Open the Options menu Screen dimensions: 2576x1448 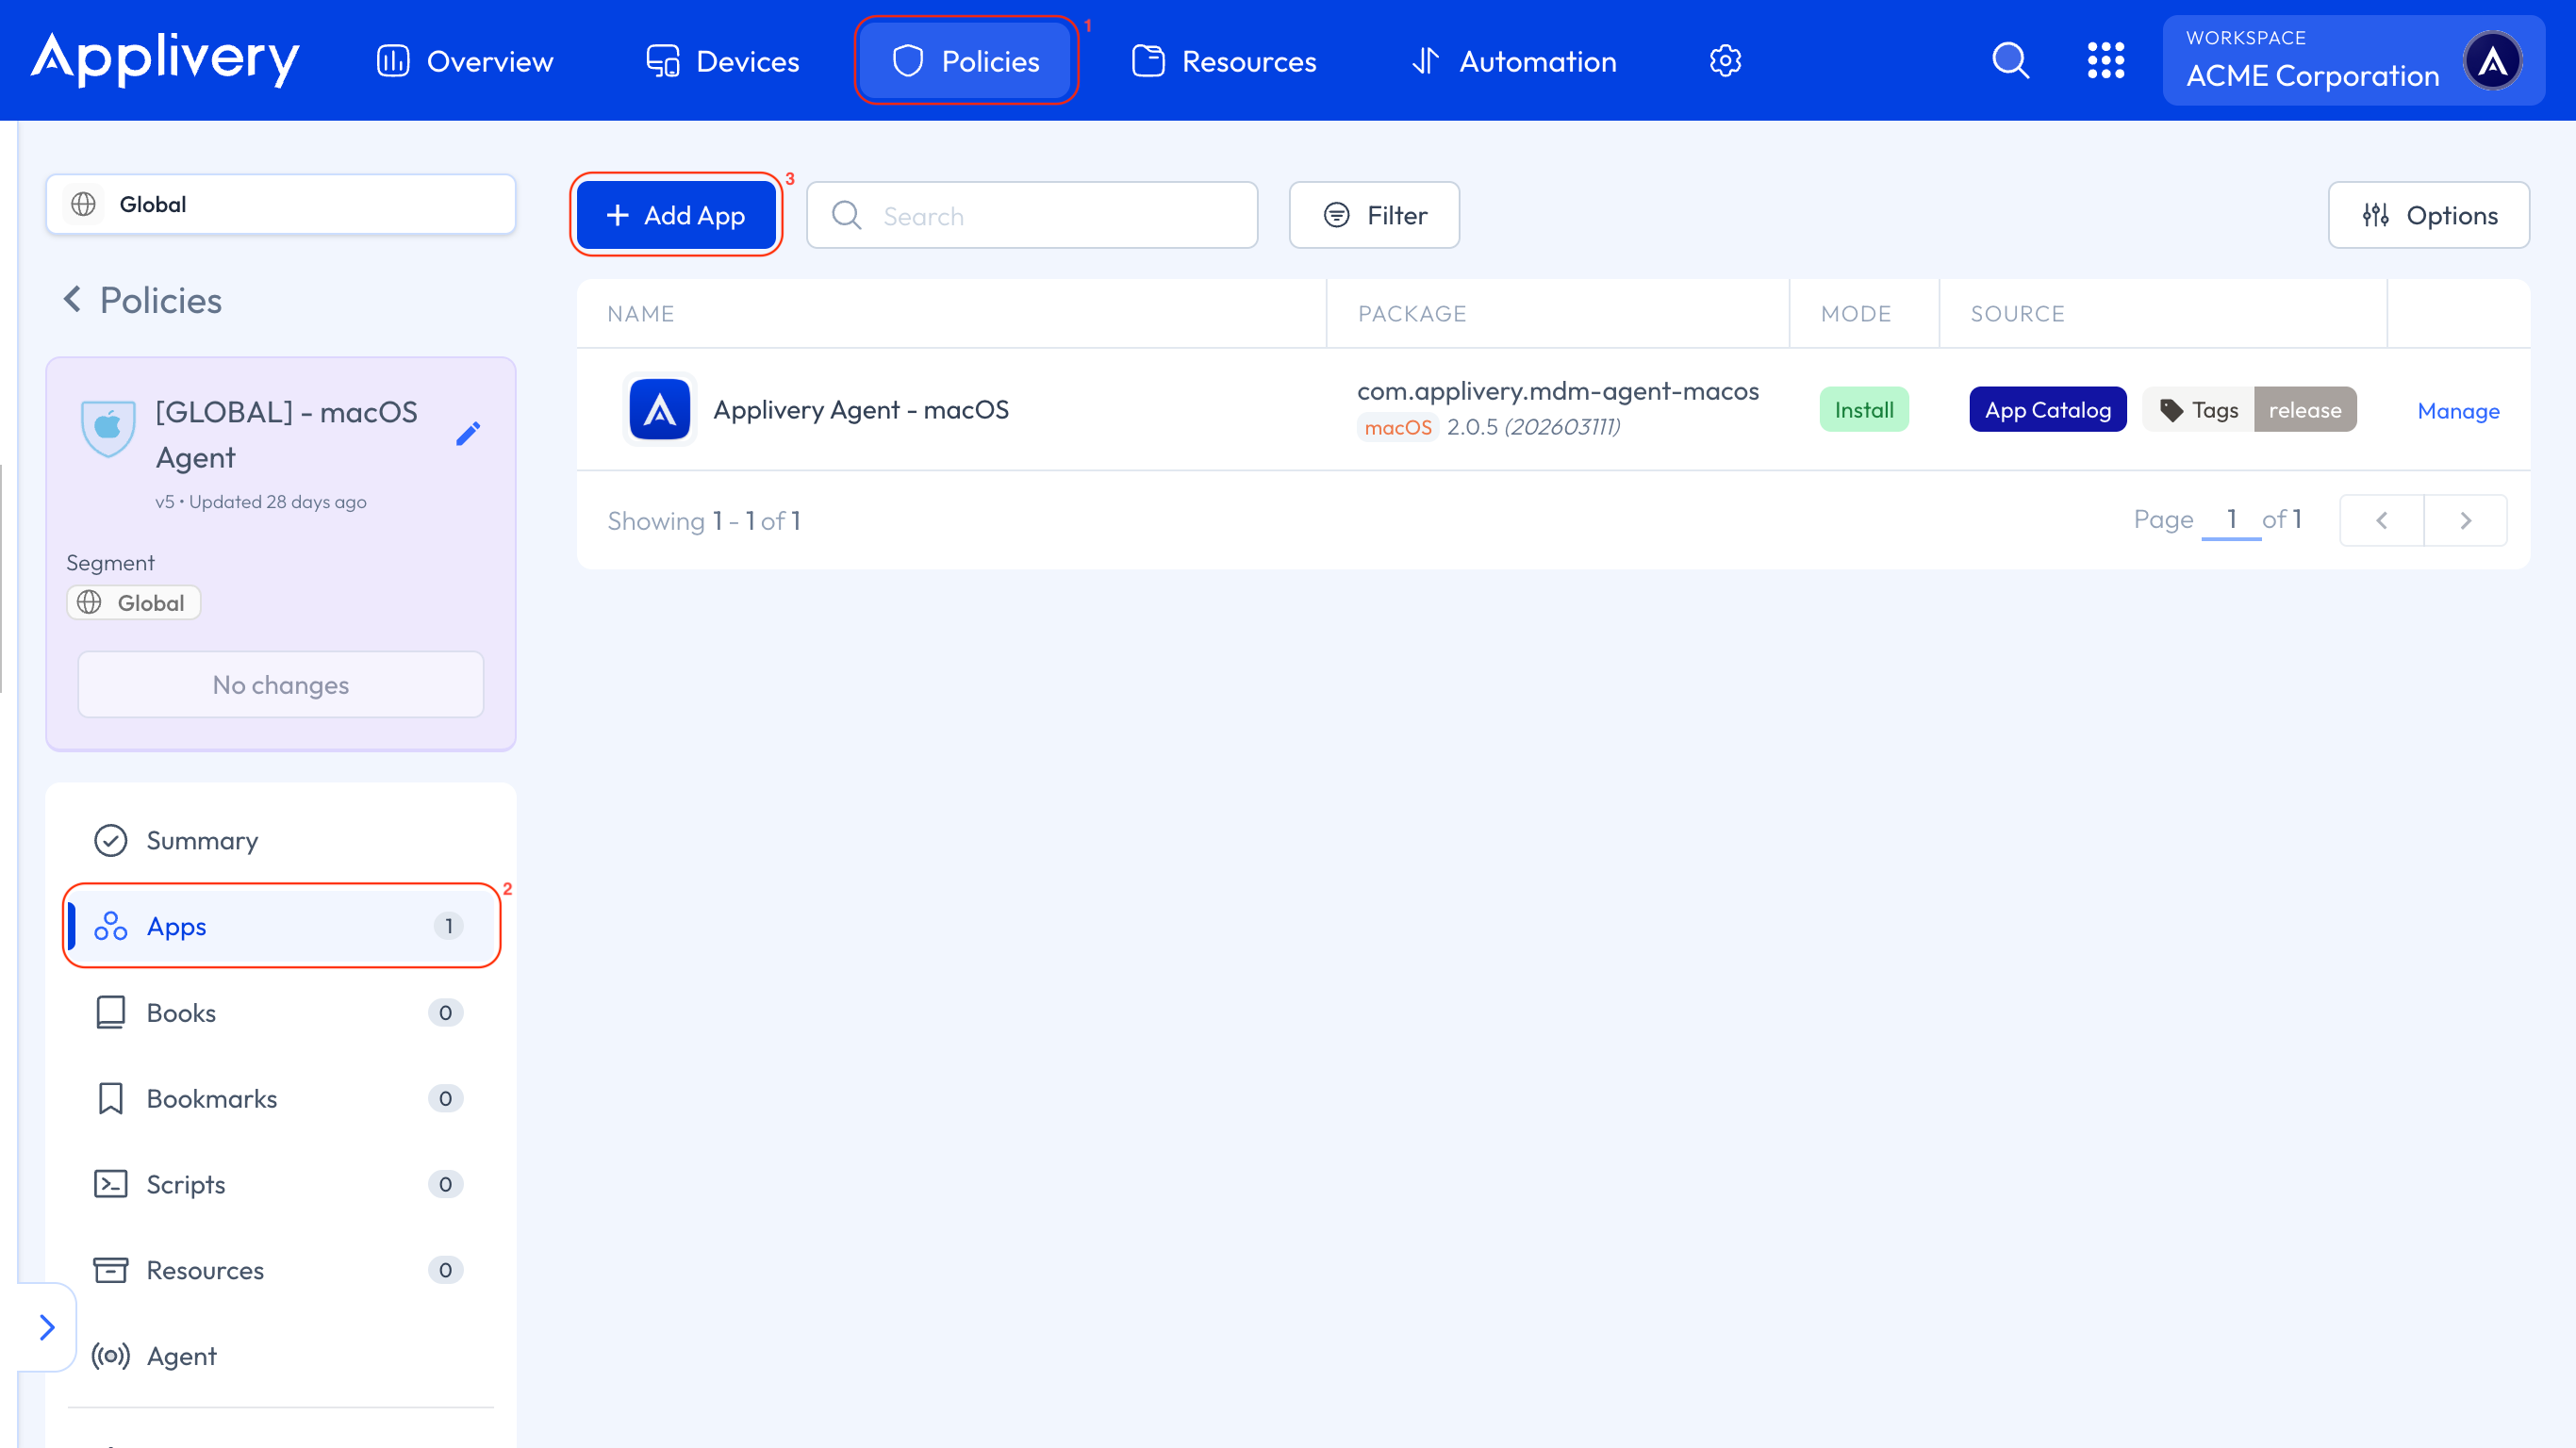2428,215
